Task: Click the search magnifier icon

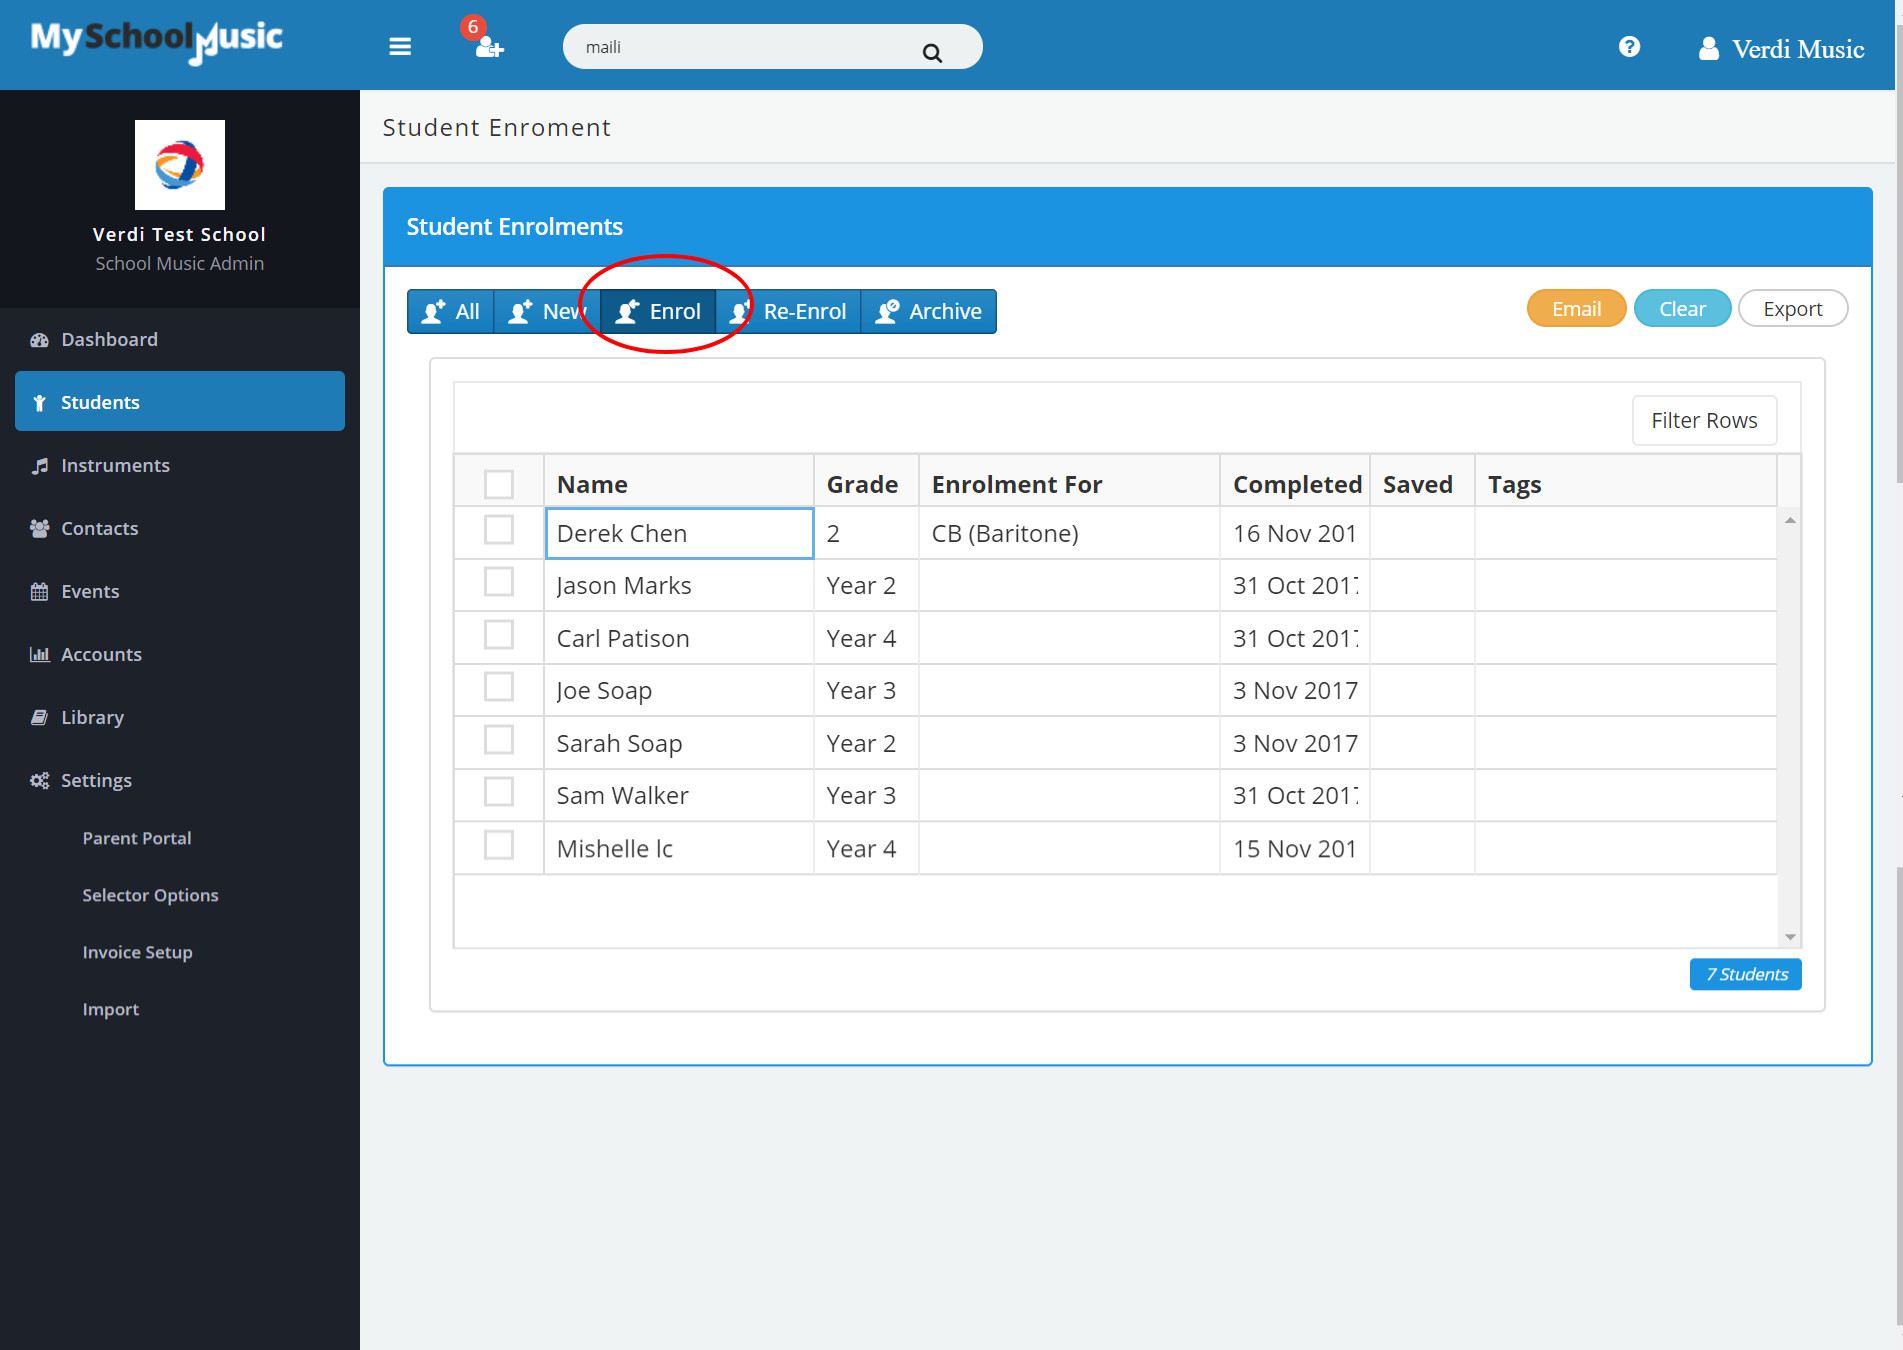Action: (932, 52)
